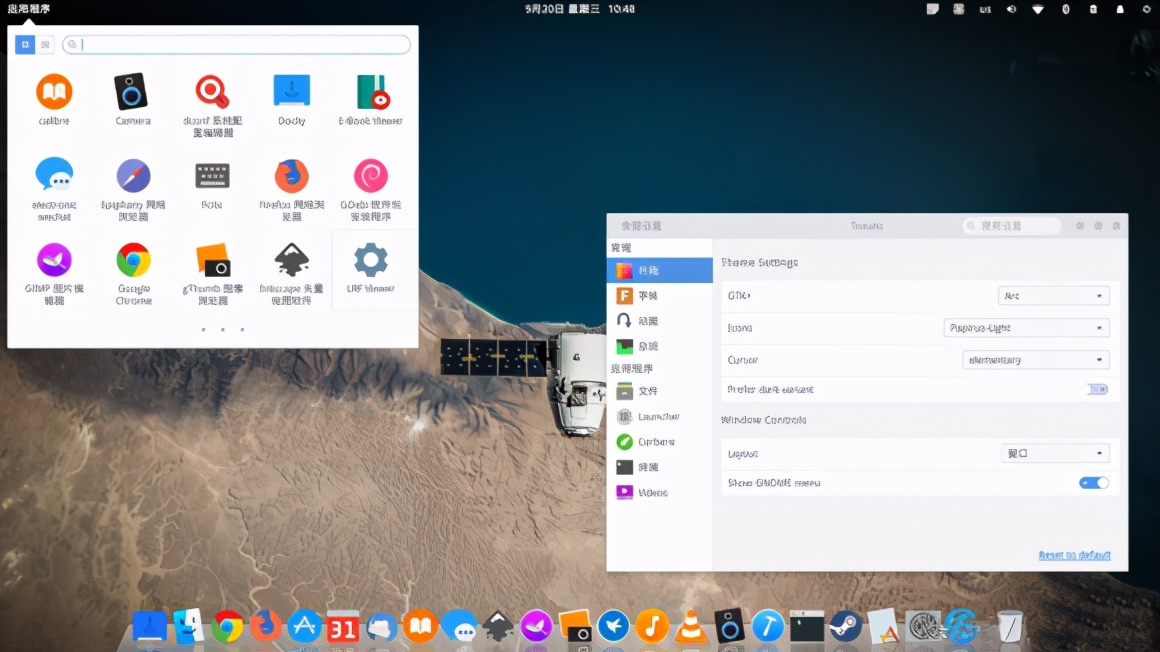The width and height of the screenshot is (1160, 652).
Task: Open the Camera application icon
Action: point(133,95)
